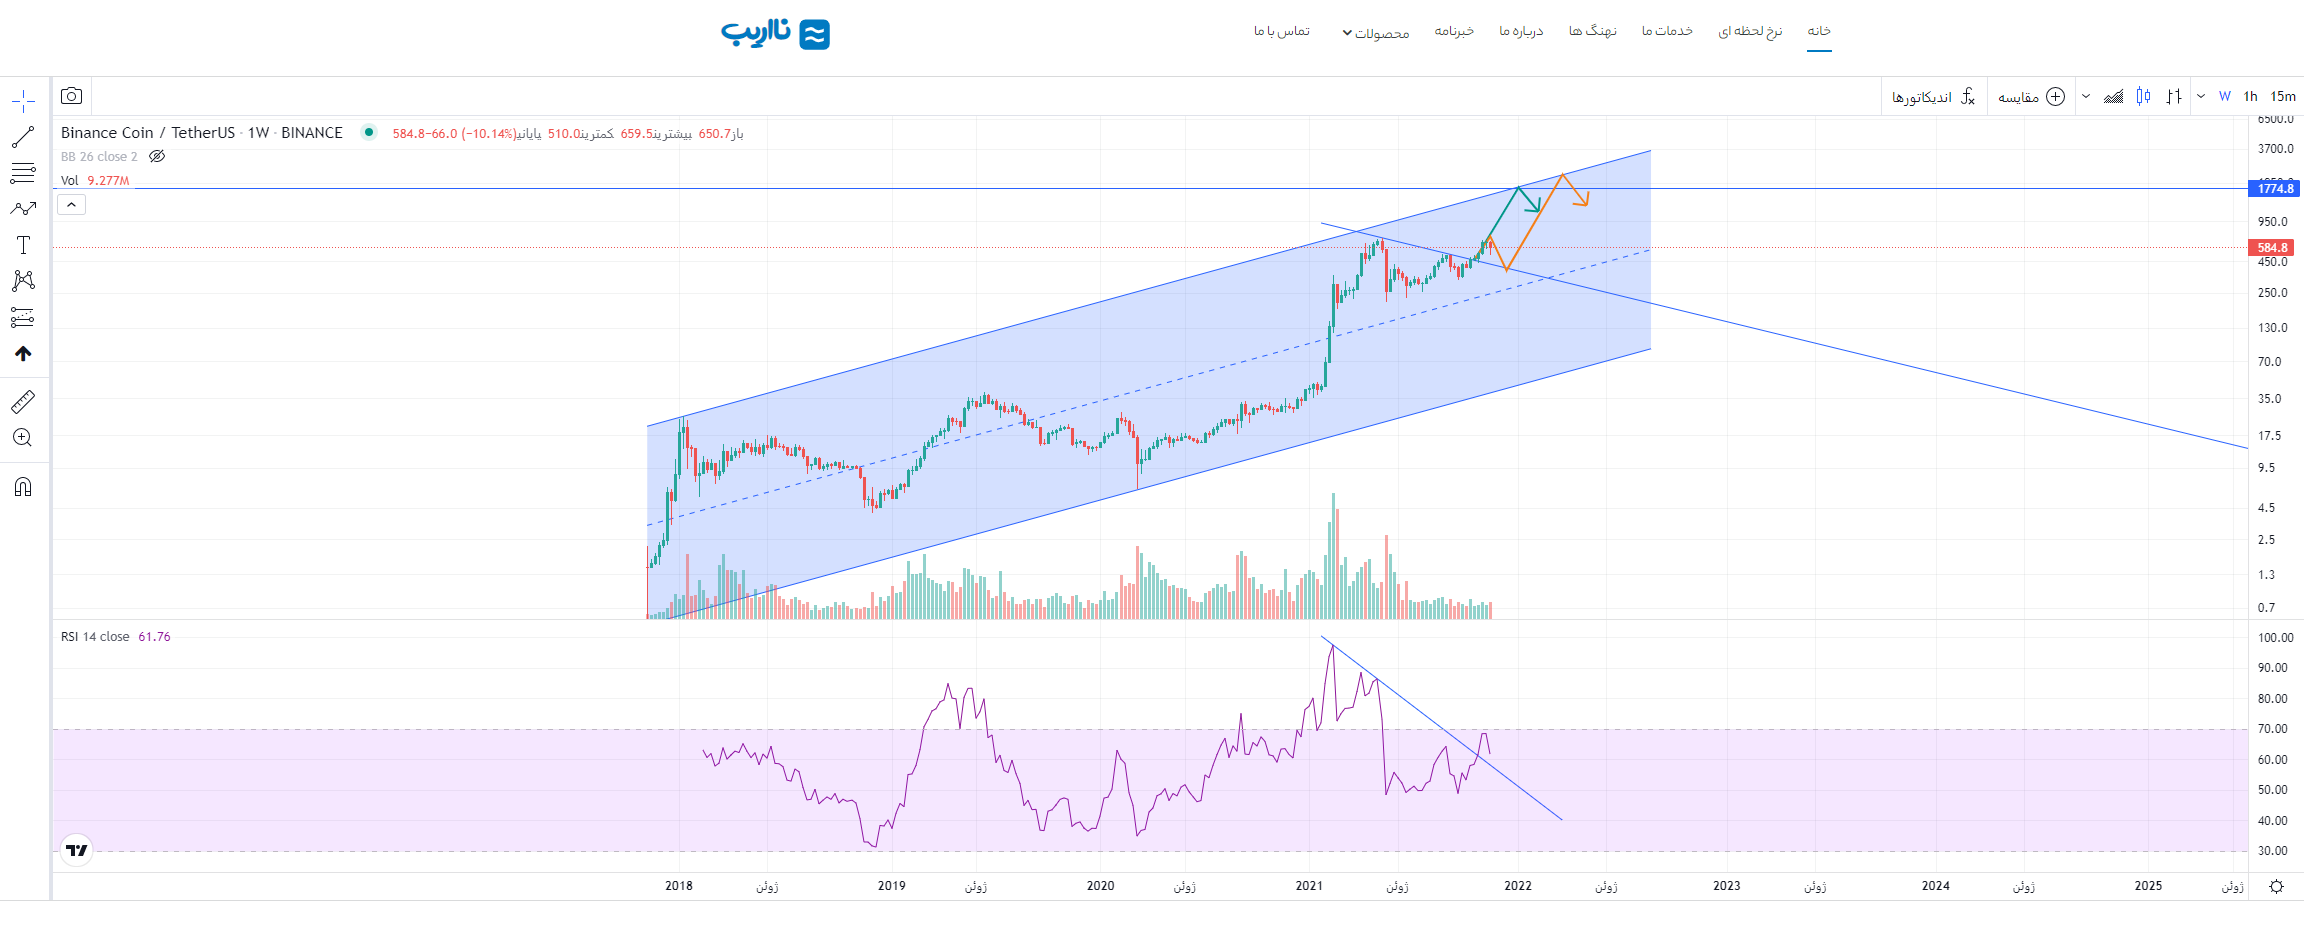Open the XABCD pattern tool
The image size is (2304, 927).
(x=23, y=281)
